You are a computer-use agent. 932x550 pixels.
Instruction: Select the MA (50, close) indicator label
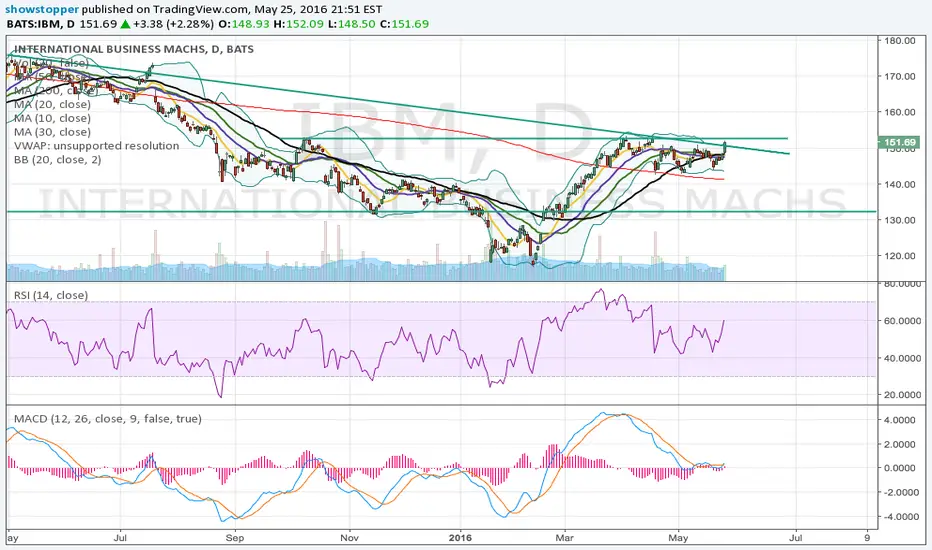coord(52,77)
